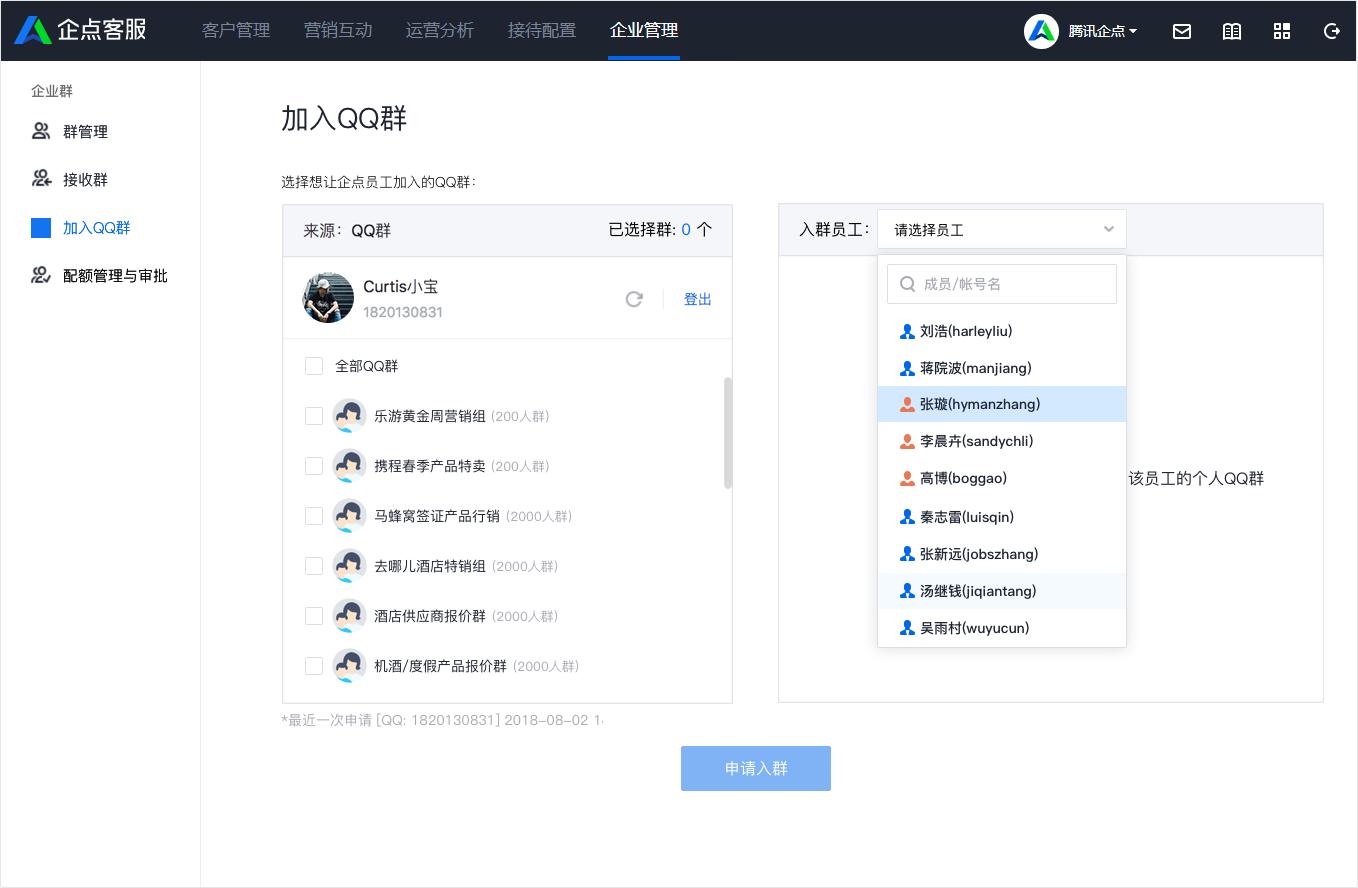Click the contacts book icon
The height and width of the screenshot is (888, 1358).
pyautogui.click(x=1231, y=31)
